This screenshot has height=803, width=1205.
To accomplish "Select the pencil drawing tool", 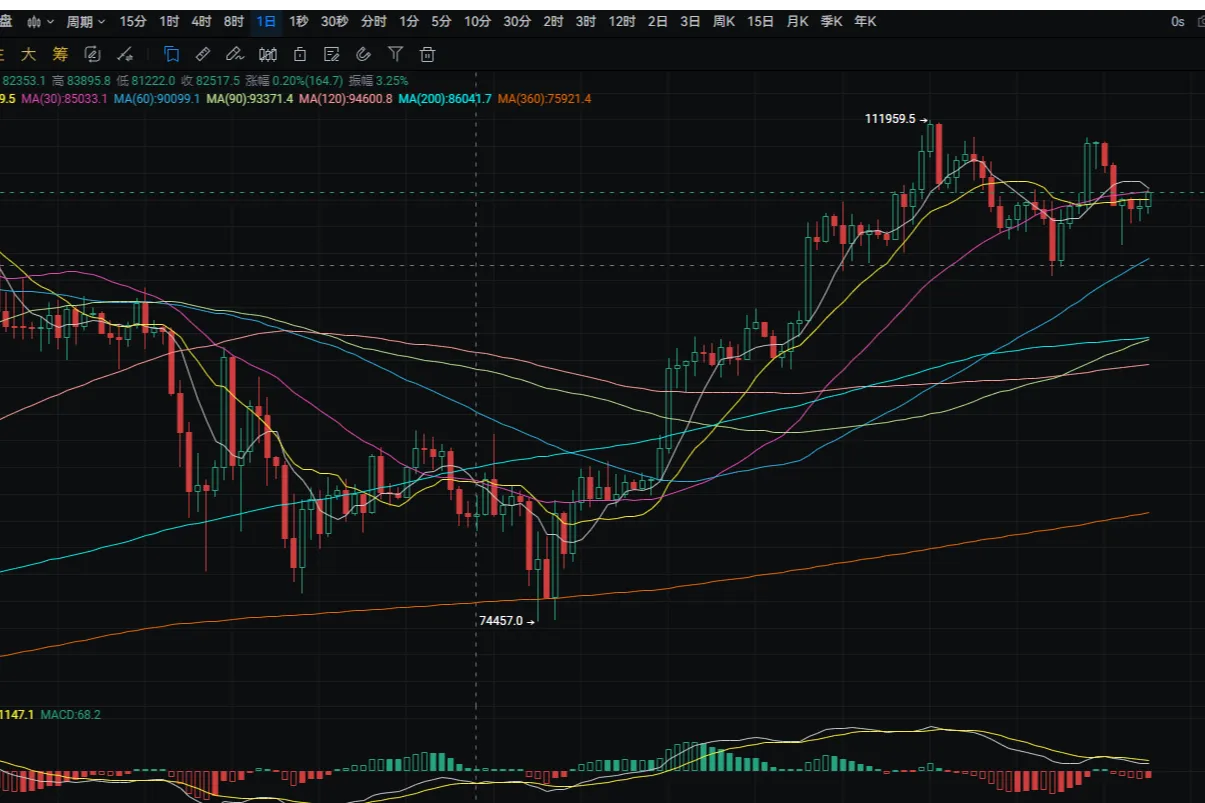I will 235,54.
